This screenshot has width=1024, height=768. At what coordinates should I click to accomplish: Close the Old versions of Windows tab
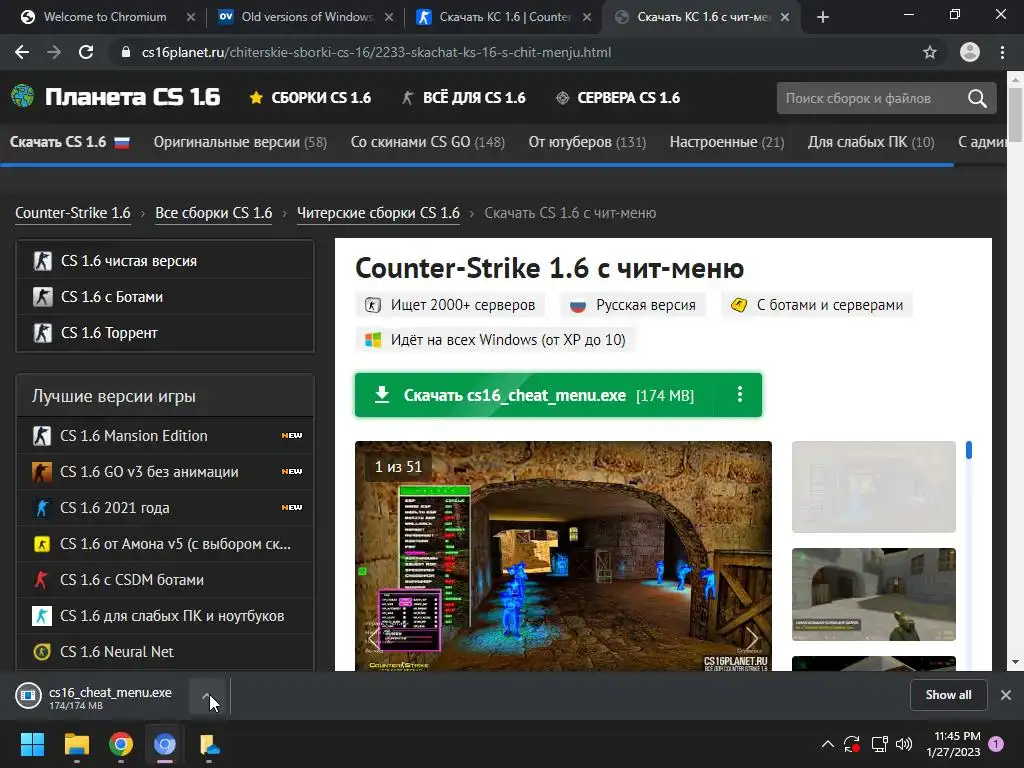click(389, 17)
